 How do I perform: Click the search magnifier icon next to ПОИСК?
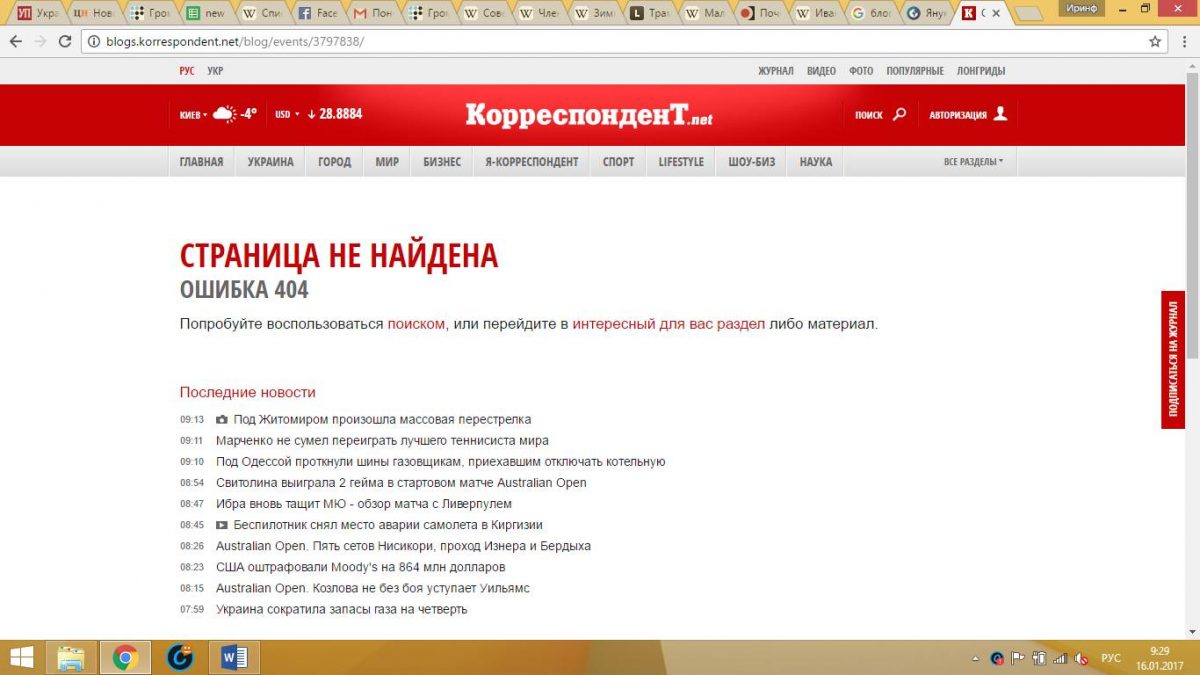point(899,114)
